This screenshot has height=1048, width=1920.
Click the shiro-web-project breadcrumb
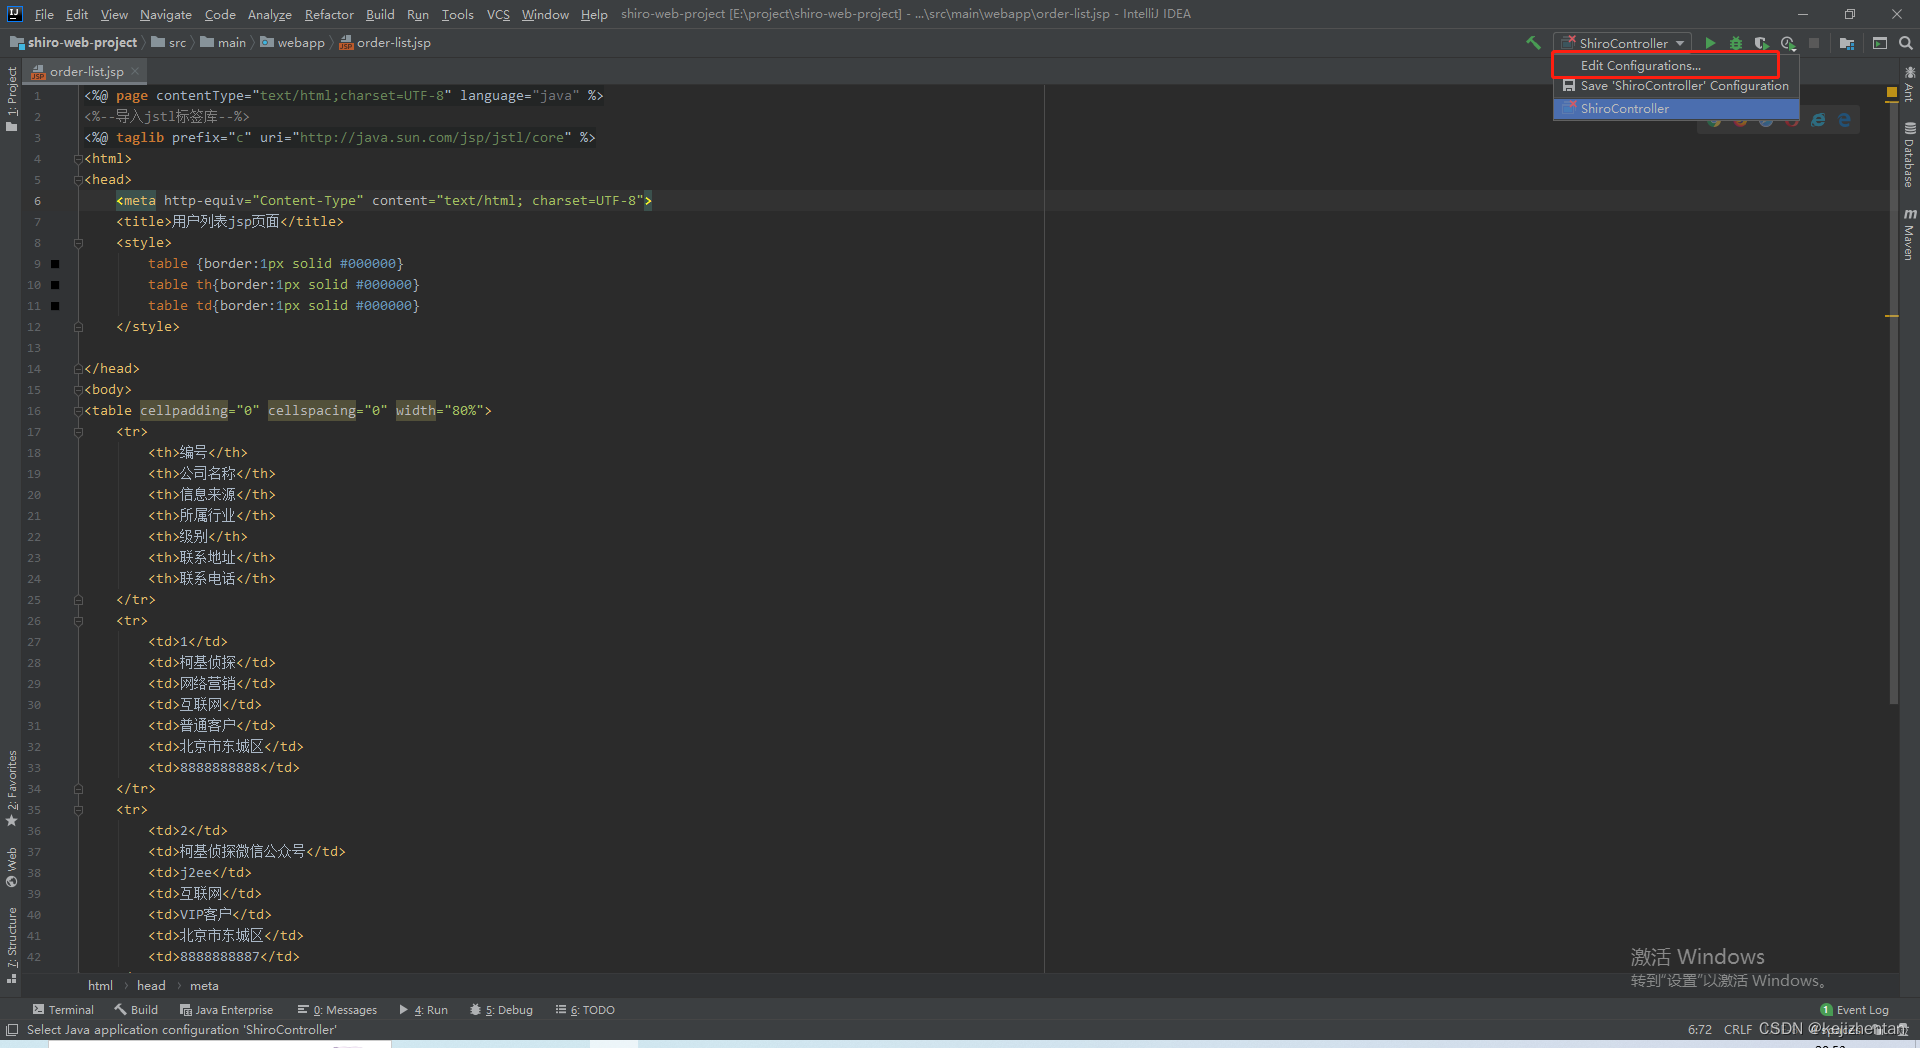point(74,42)
